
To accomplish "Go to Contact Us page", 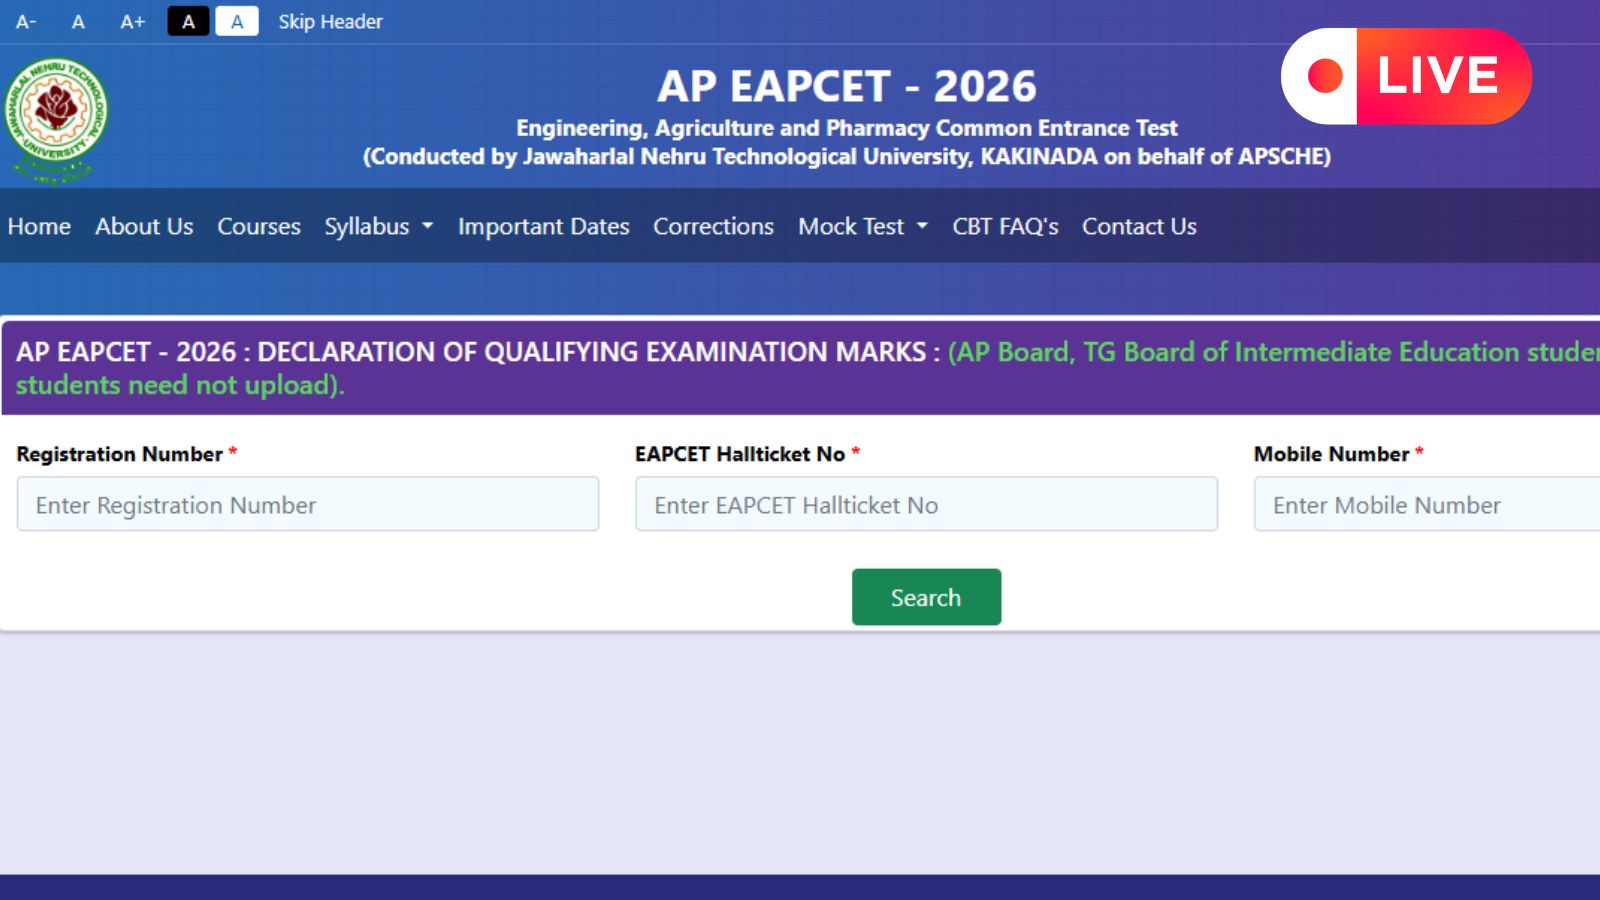I will pyautogui.click(x=1139, y=226).
